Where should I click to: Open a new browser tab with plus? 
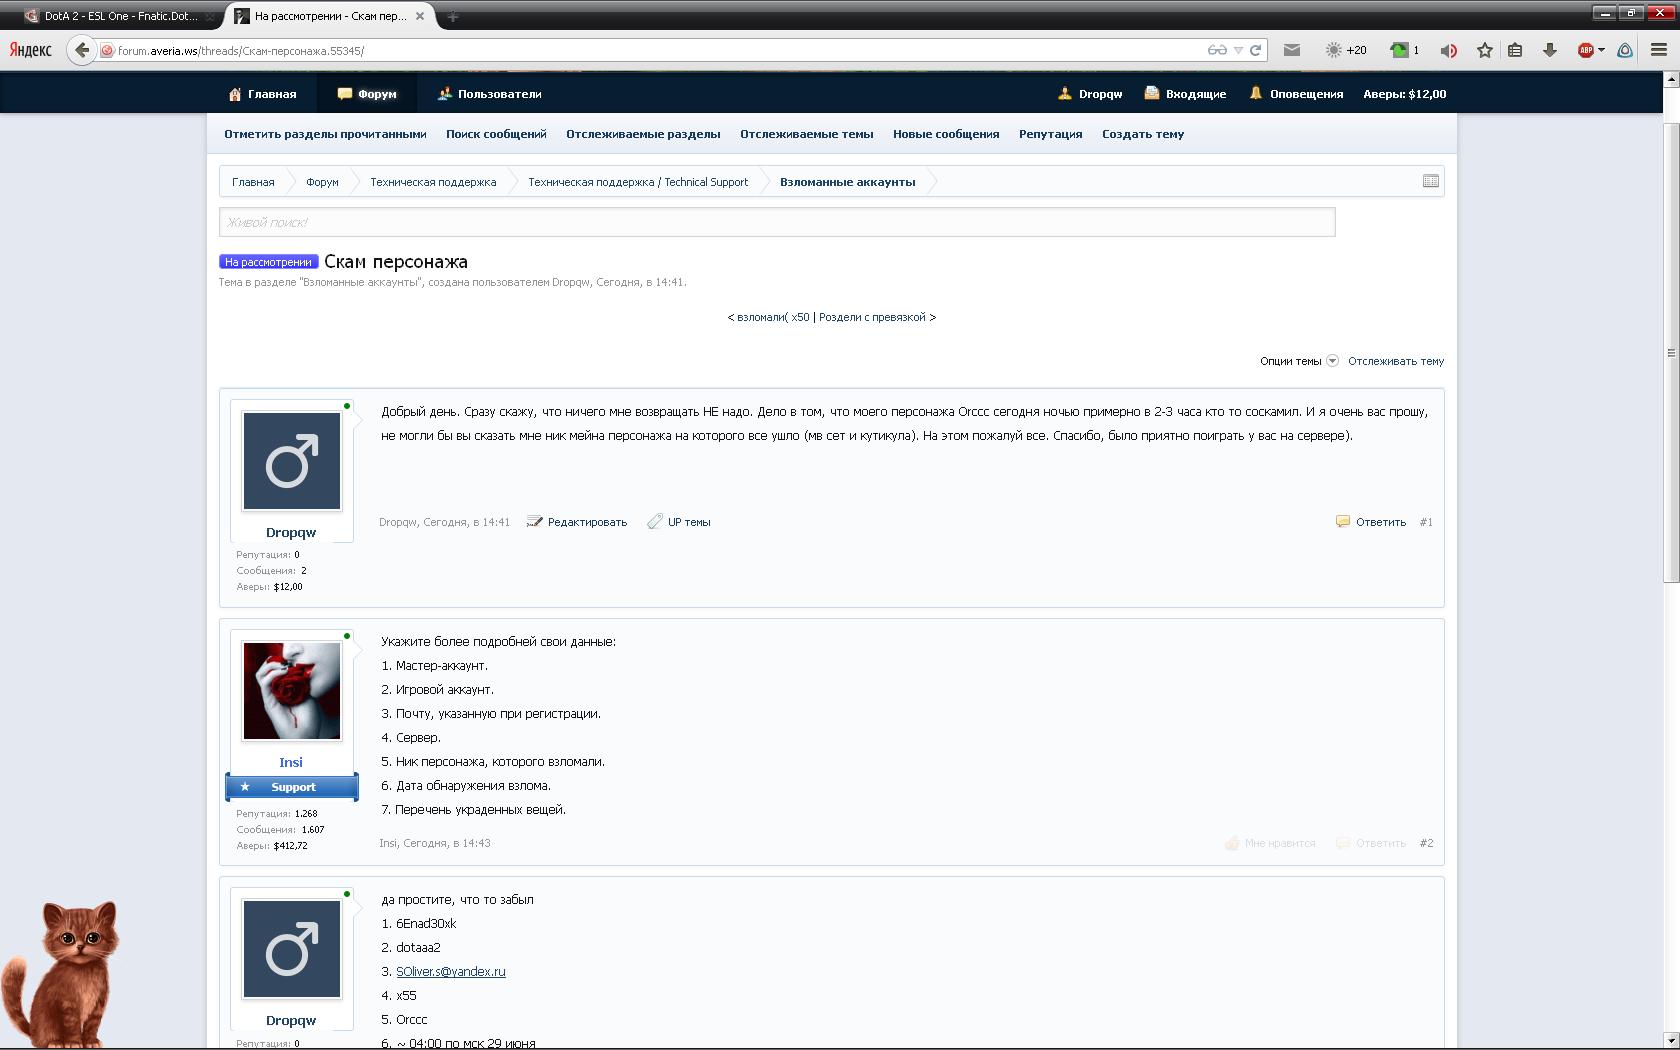(x=452, y=16)
